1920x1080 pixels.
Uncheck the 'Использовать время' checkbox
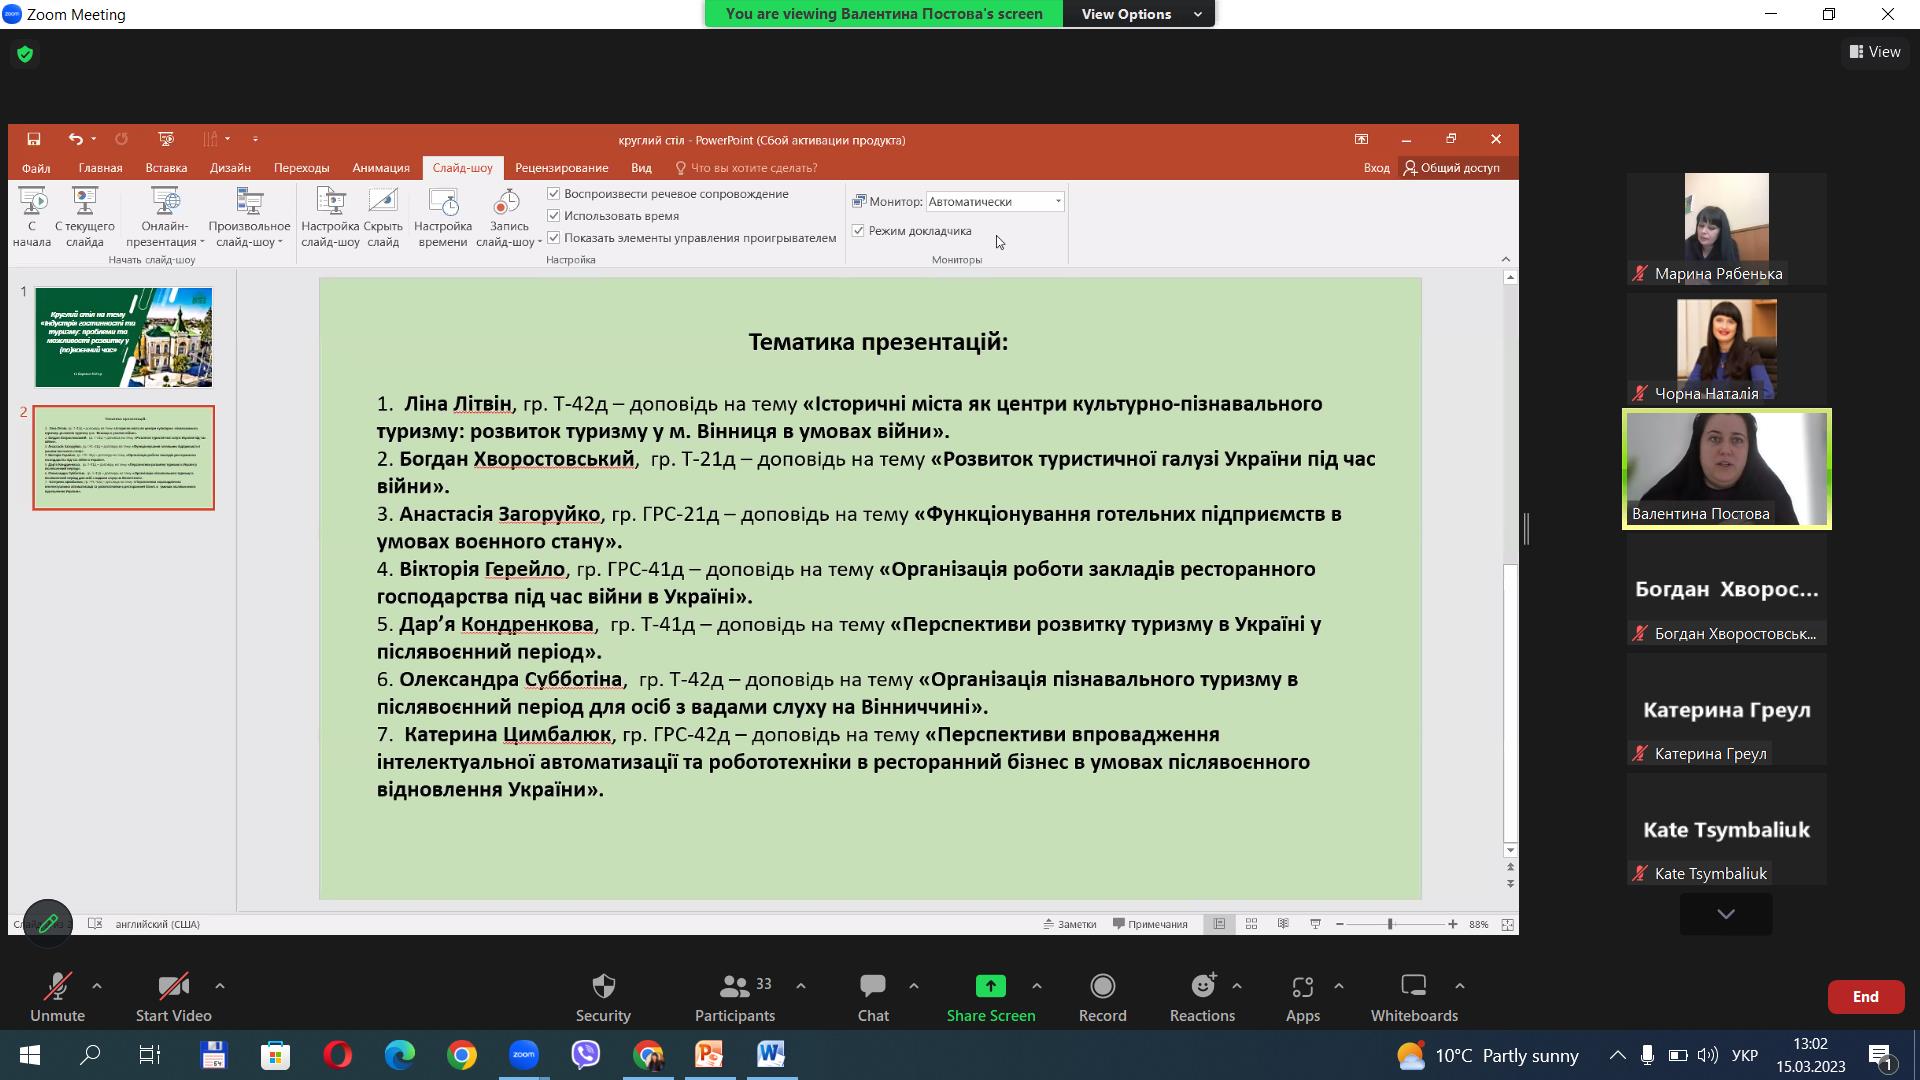coord(554,215)
